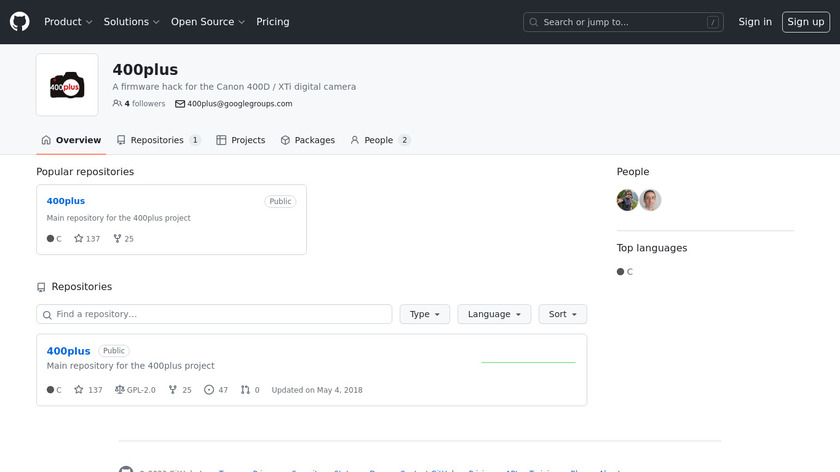
Task: Click the second member avatar under People
Action: (x=651, y=200)
